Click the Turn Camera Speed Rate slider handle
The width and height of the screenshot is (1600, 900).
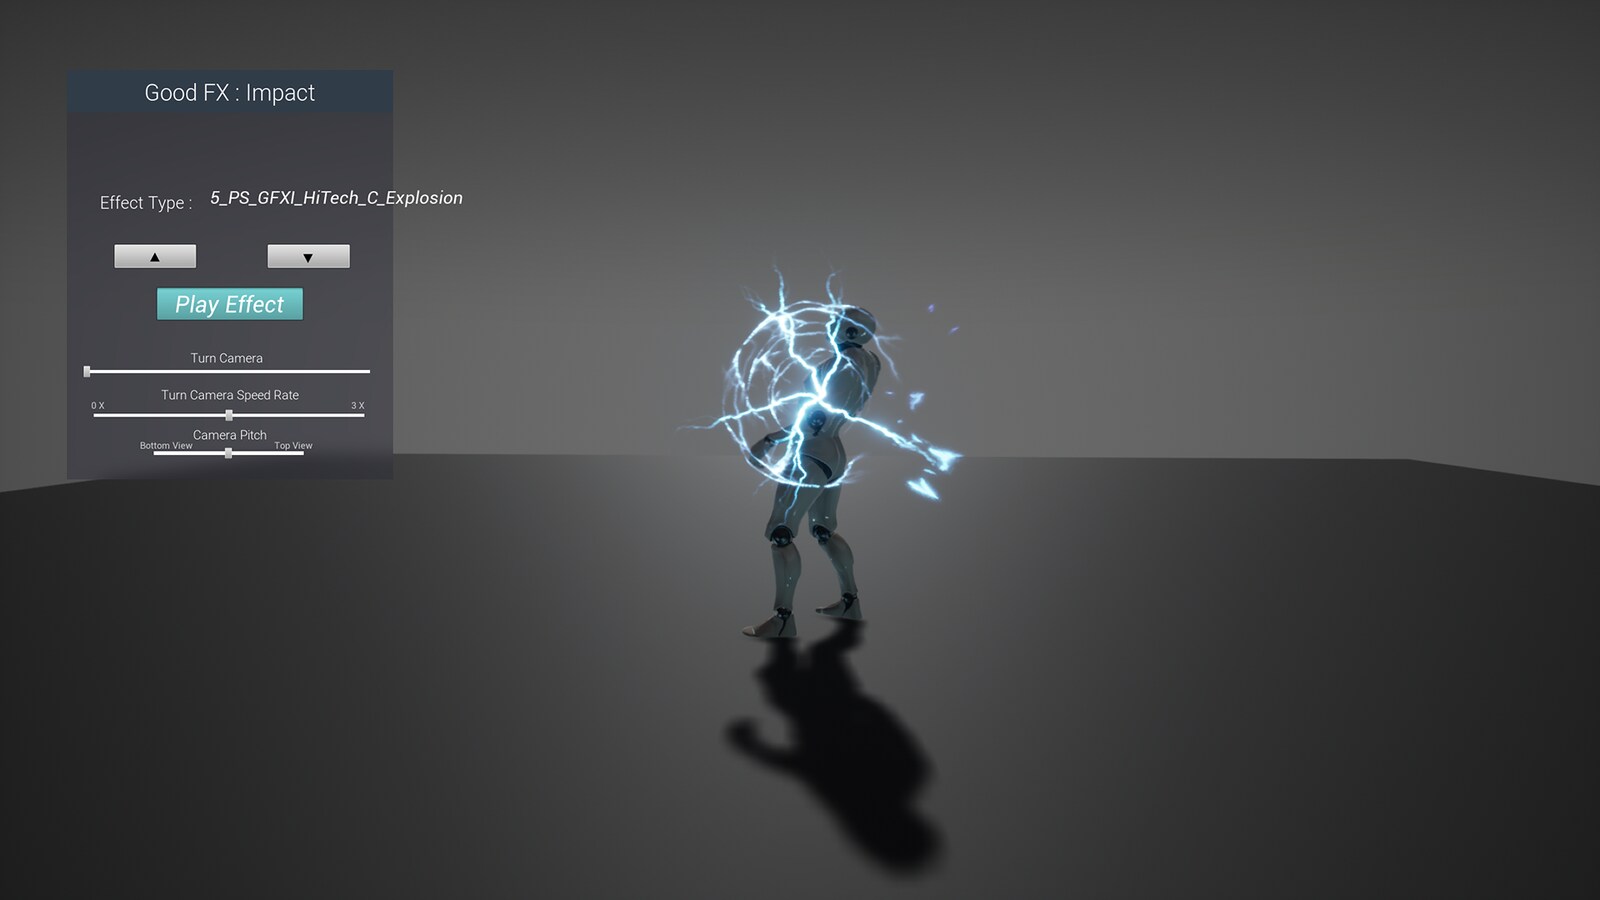click(x=227, y=413)
